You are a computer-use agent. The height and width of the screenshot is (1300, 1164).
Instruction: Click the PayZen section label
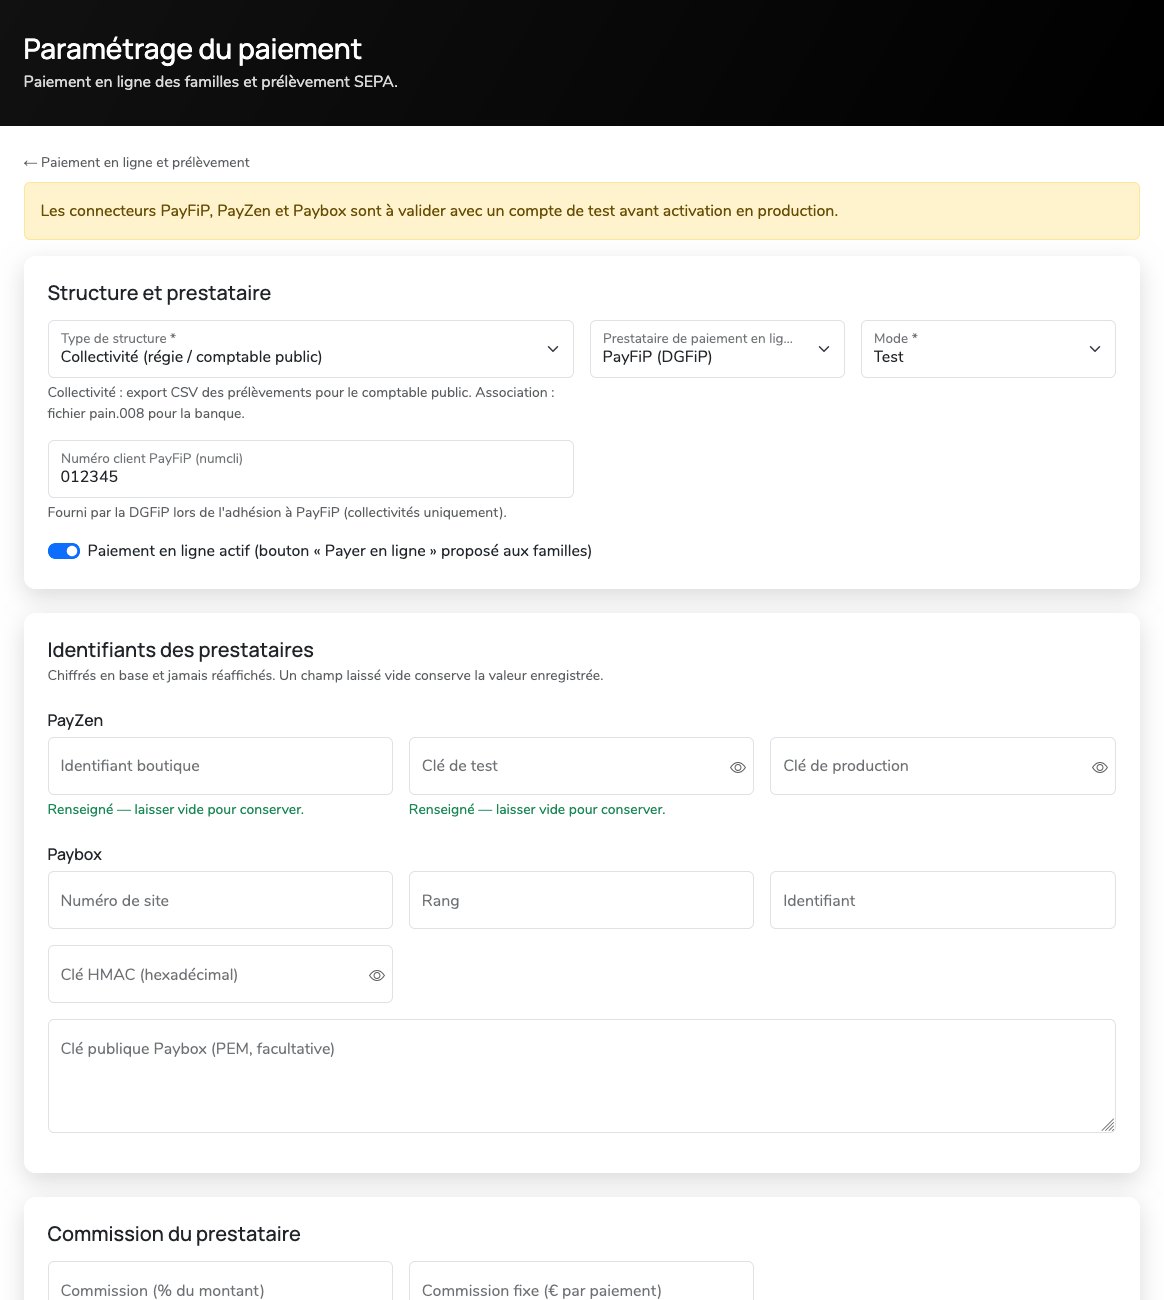[x=75, y=720]
